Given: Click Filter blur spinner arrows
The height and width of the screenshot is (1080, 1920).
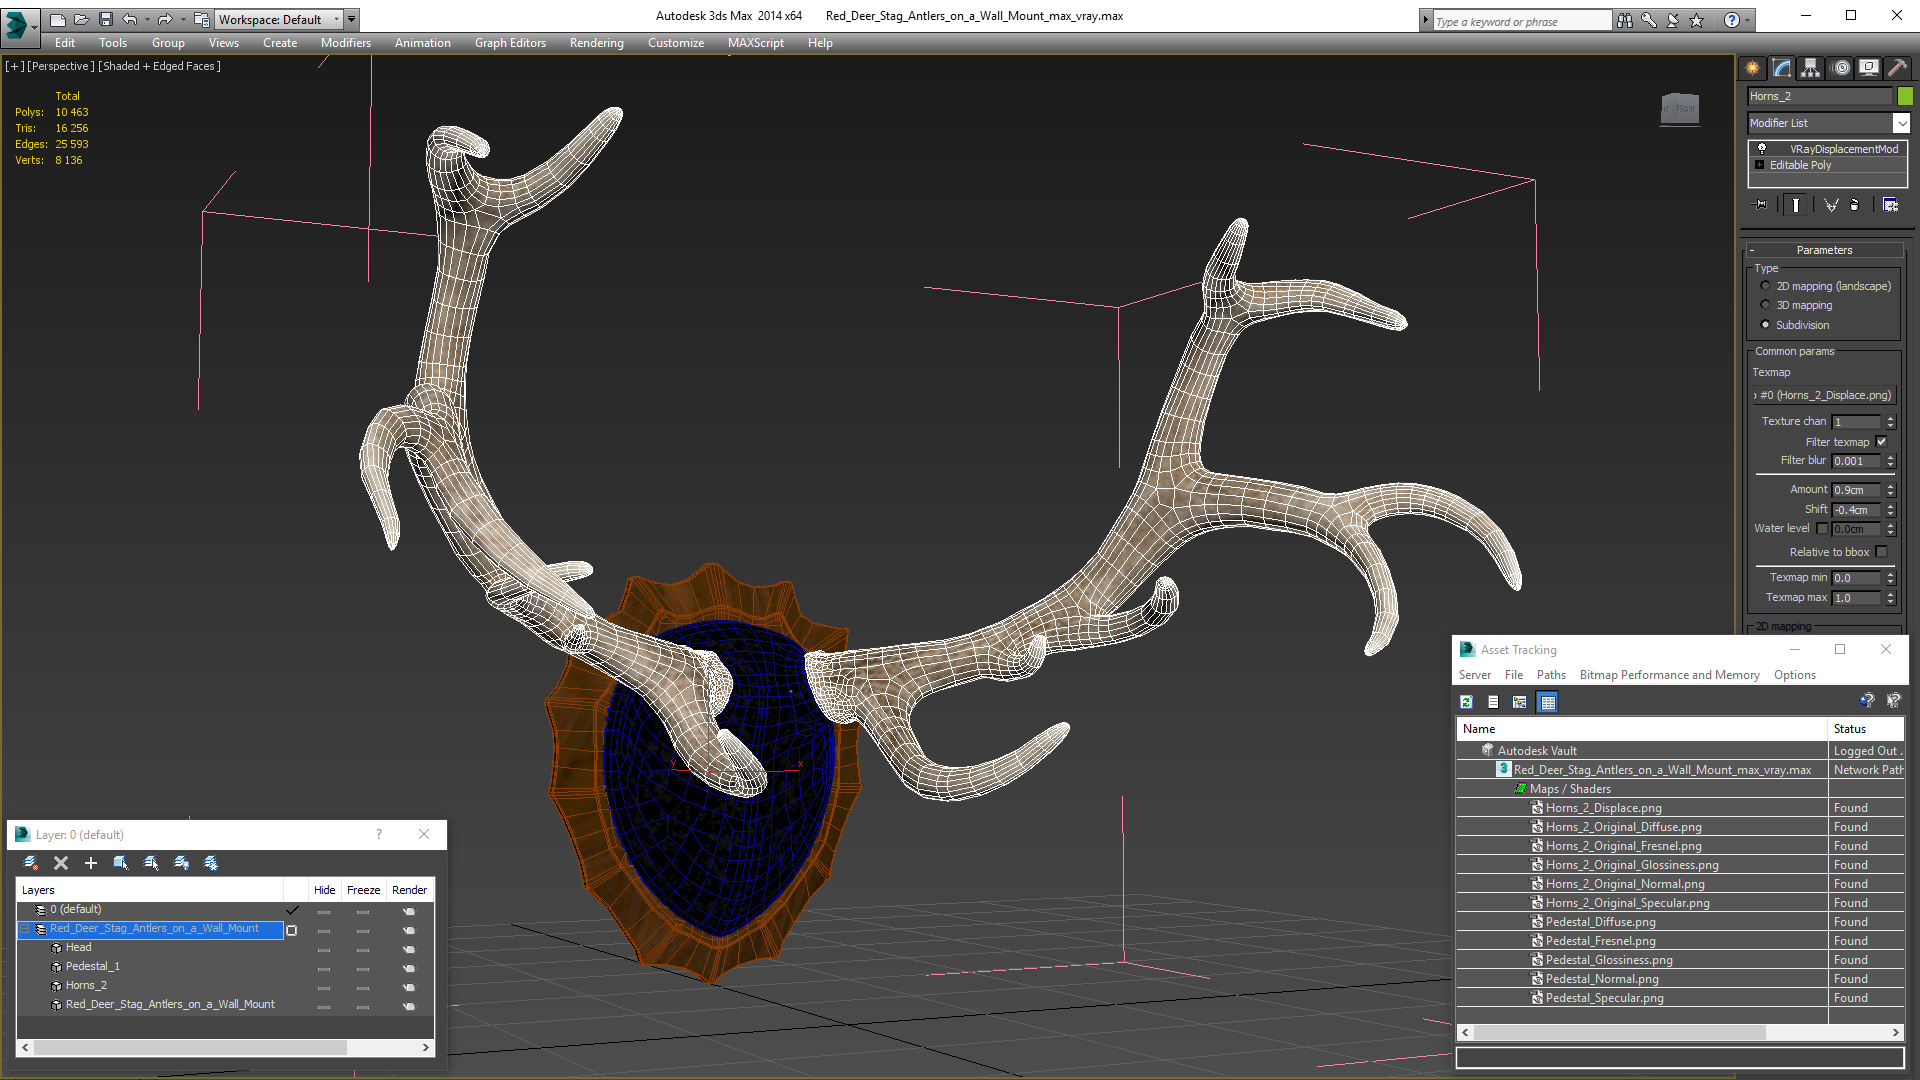Looking at the screenshot, I should click(x=1890, y=461).
